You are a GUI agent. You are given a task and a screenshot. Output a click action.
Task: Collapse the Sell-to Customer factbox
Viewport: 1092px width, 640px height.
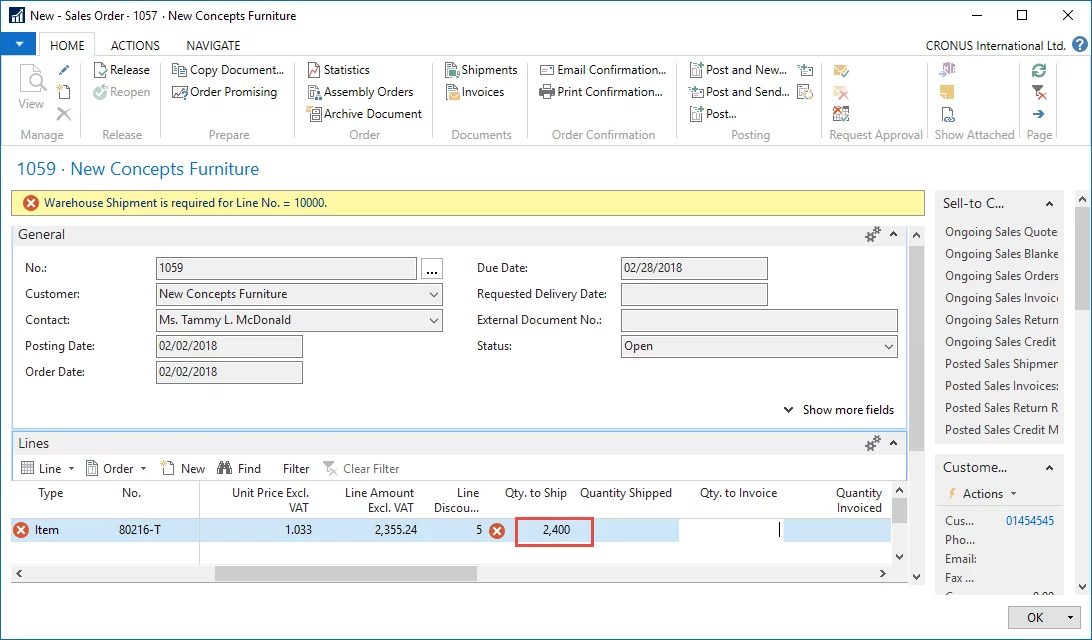coord(1049,203)
